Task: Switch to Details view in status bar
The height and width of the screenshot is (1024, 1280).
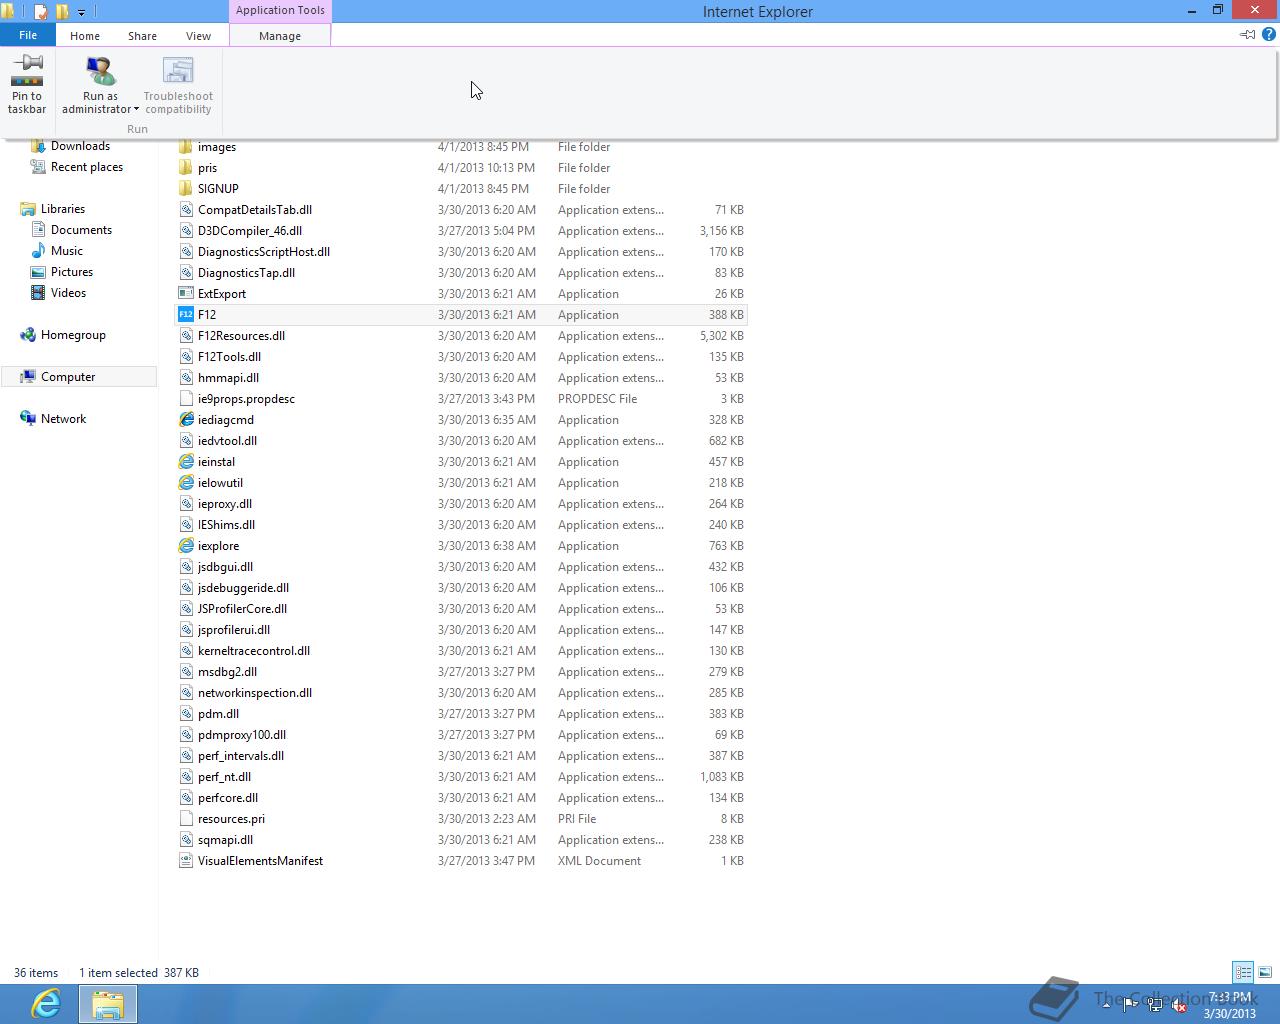Action: pos(1243,972)
